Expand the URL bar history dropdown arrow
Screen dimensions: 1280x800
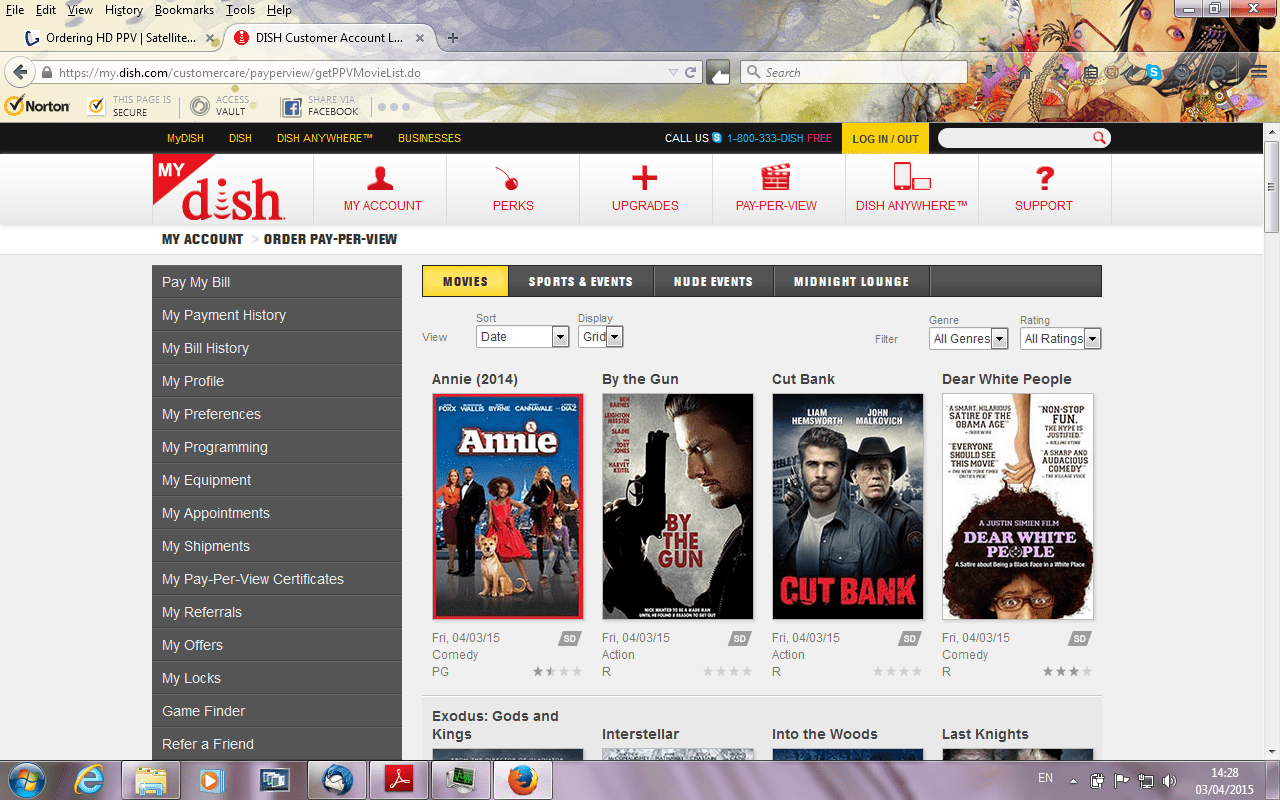[x=673, y=72]
